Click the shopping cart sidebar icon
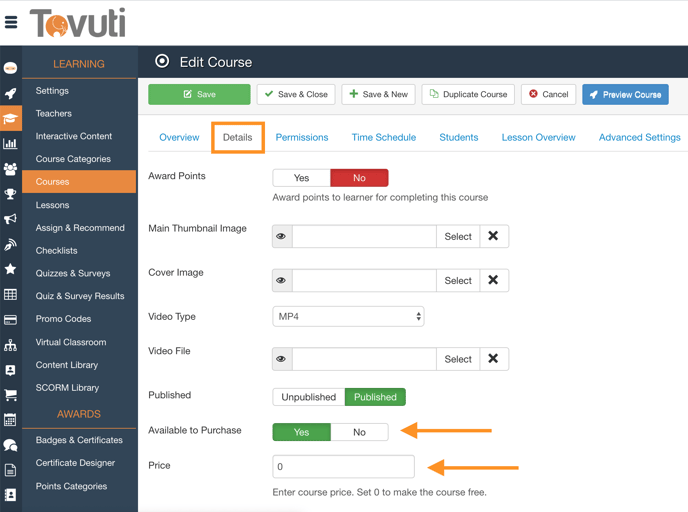This screenshot has height=512, width=688. (11, 395)
